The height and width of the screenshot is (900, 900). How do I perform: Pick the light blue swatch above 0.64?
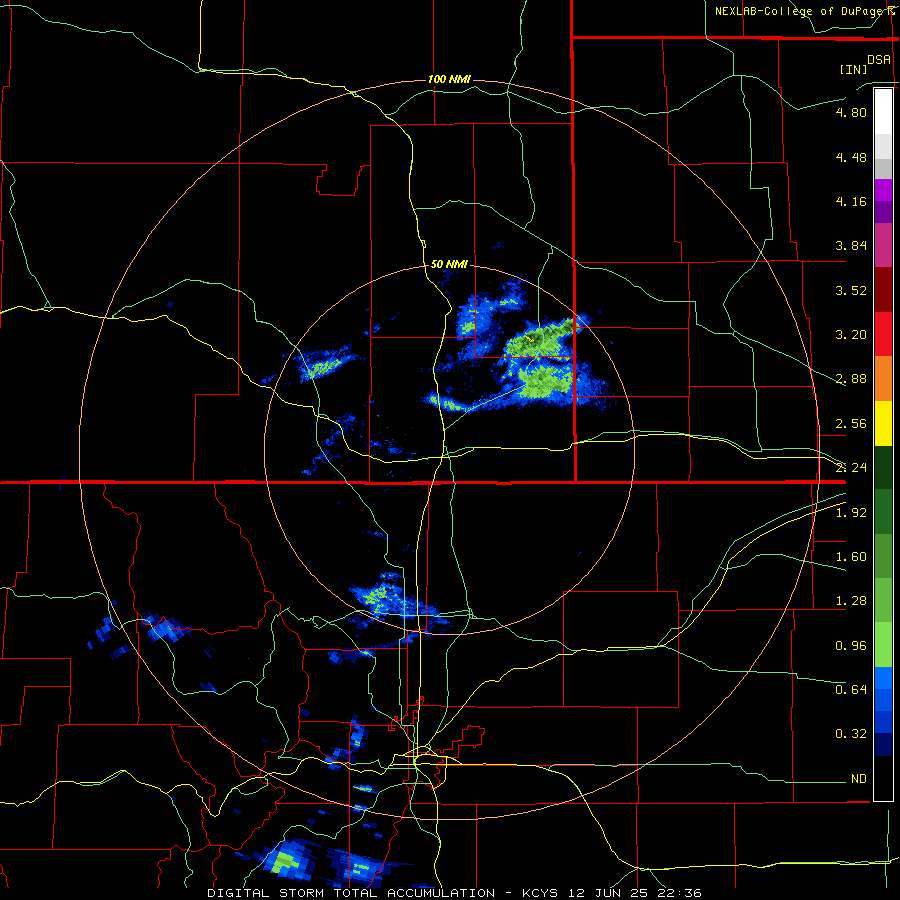883,678
